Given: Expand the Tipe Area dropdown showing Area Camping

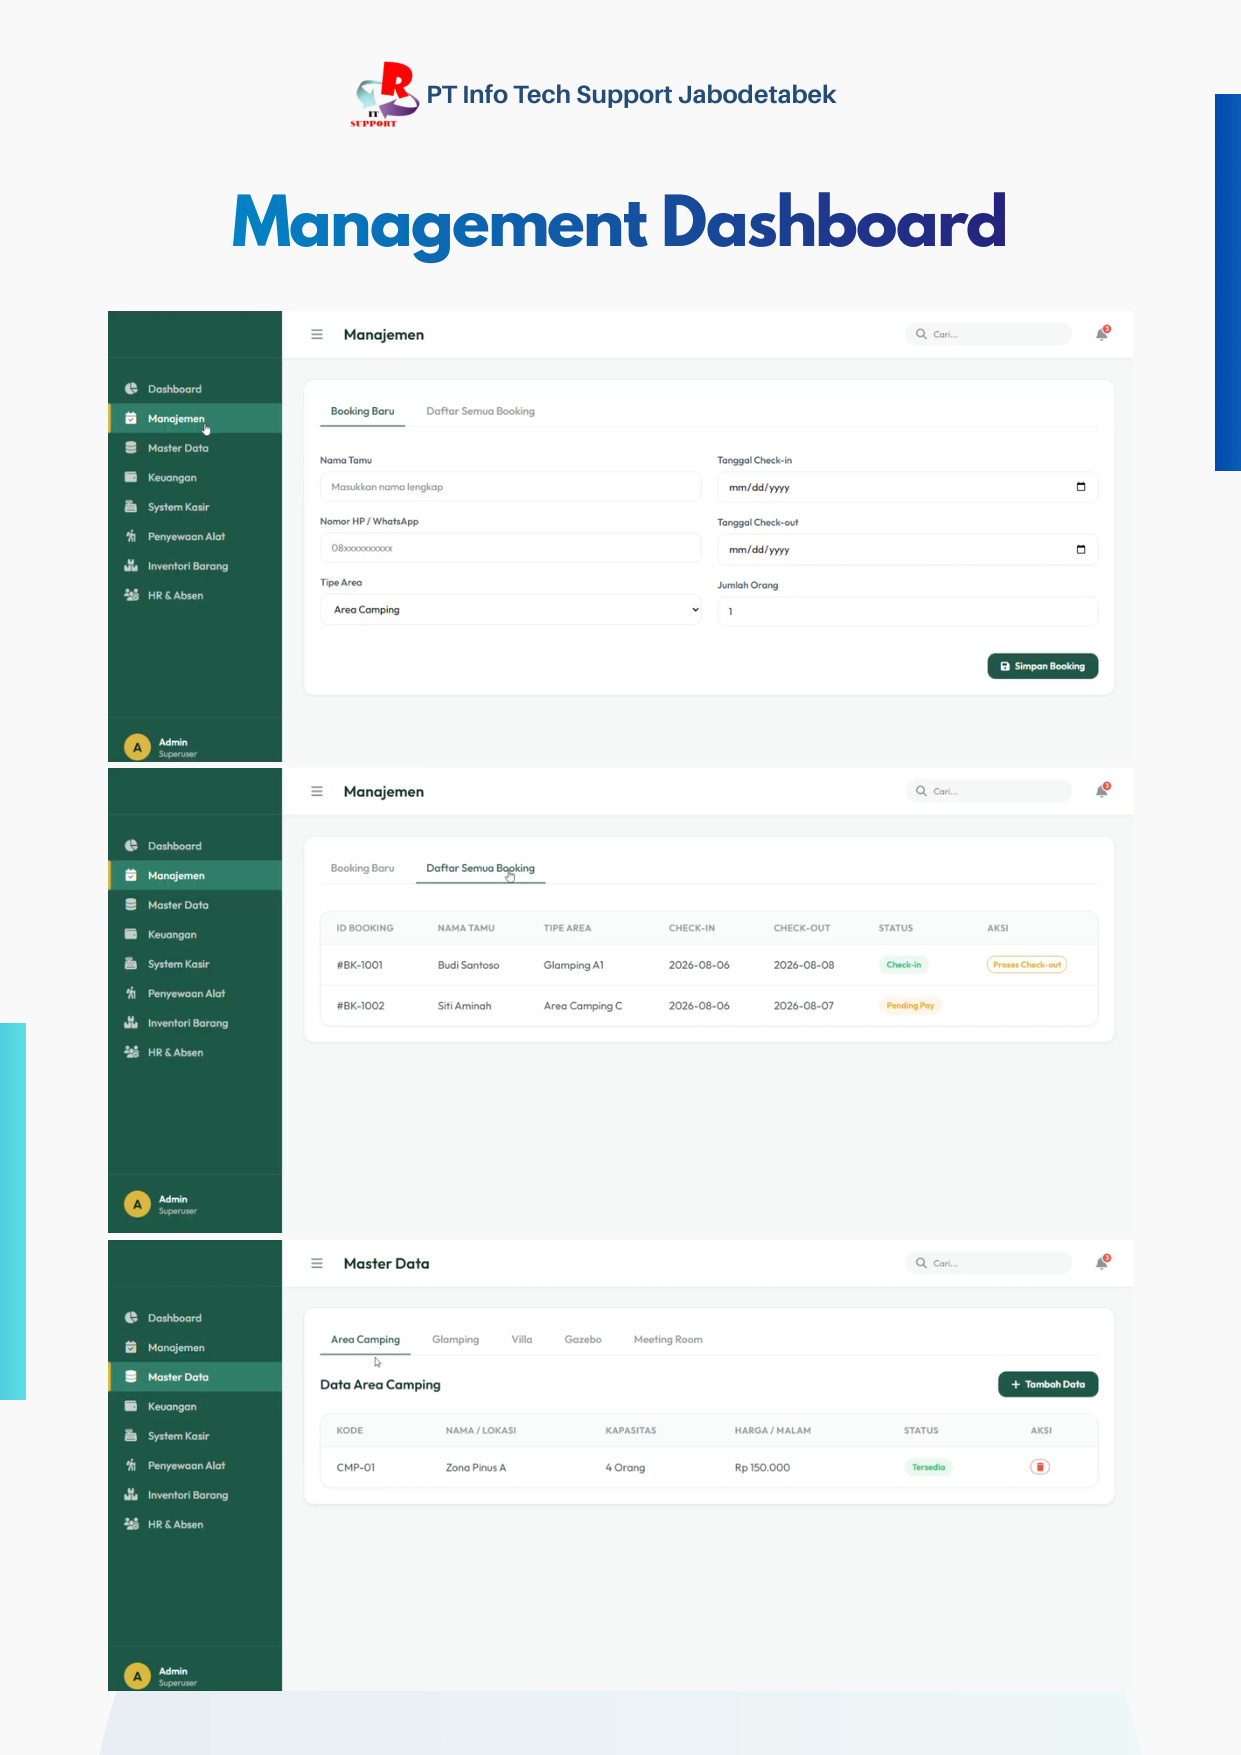Looking at the screenshot, I should point(510,610).
